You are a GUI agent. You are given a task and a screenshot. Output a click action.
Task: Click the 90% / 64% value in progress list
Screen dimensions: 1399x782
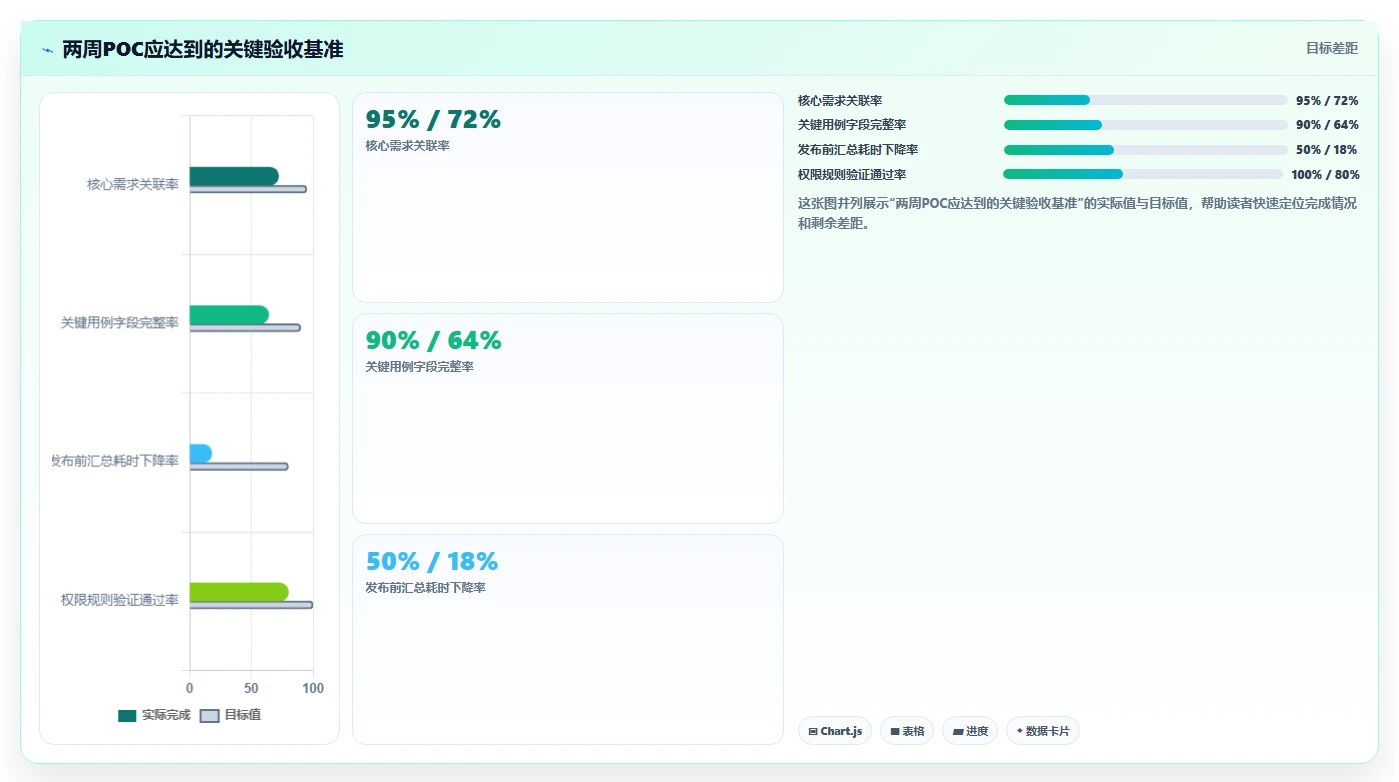(x=1327, y=125)
